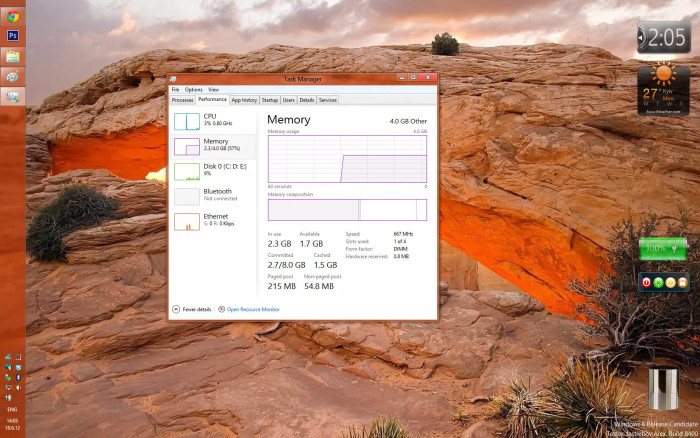Click the yellow button on power gadget

[670, 282]
